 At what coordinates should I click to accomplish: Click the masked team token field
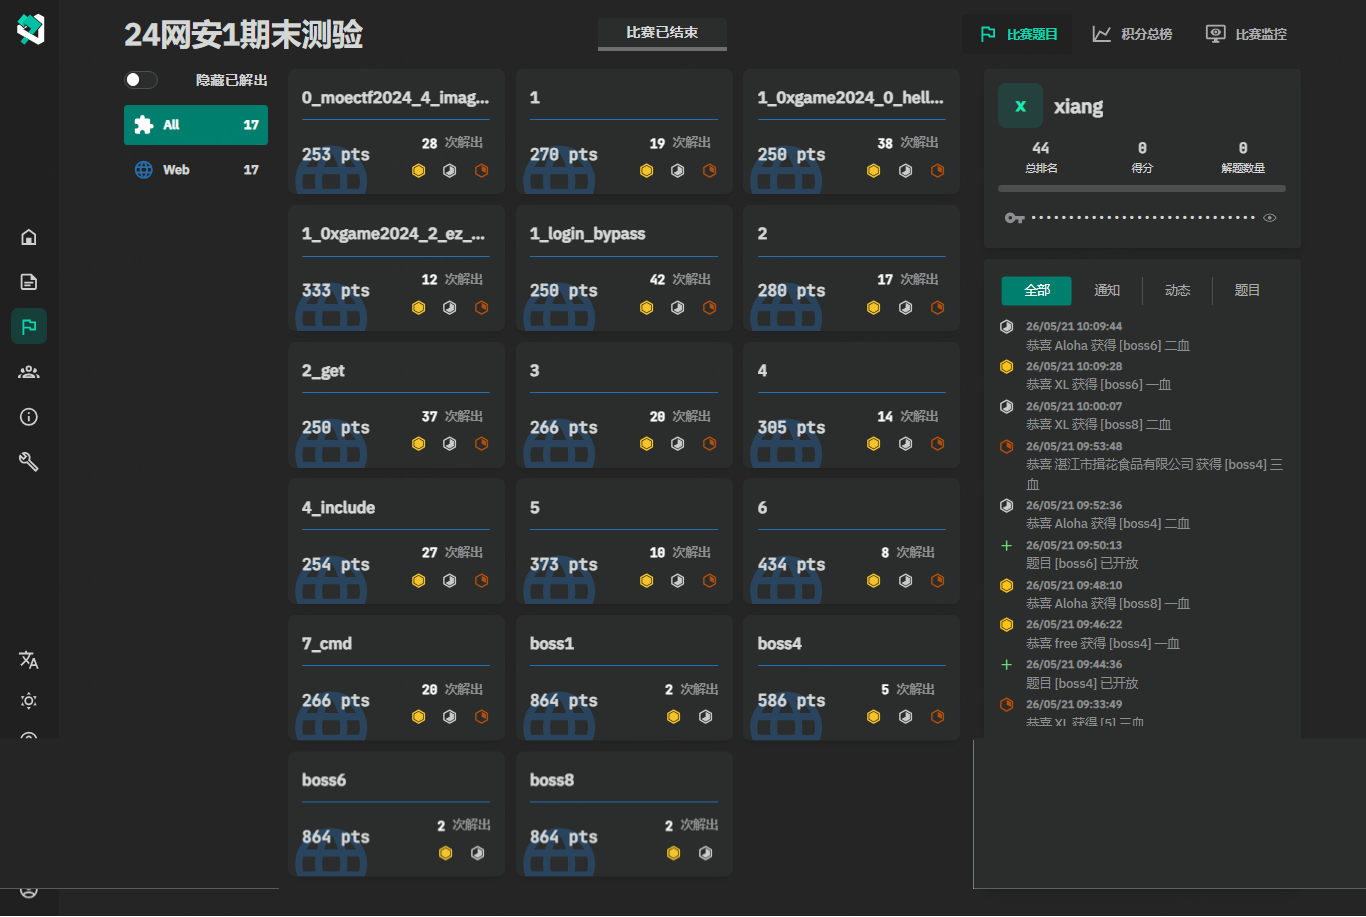click(x=1143, y=217)
